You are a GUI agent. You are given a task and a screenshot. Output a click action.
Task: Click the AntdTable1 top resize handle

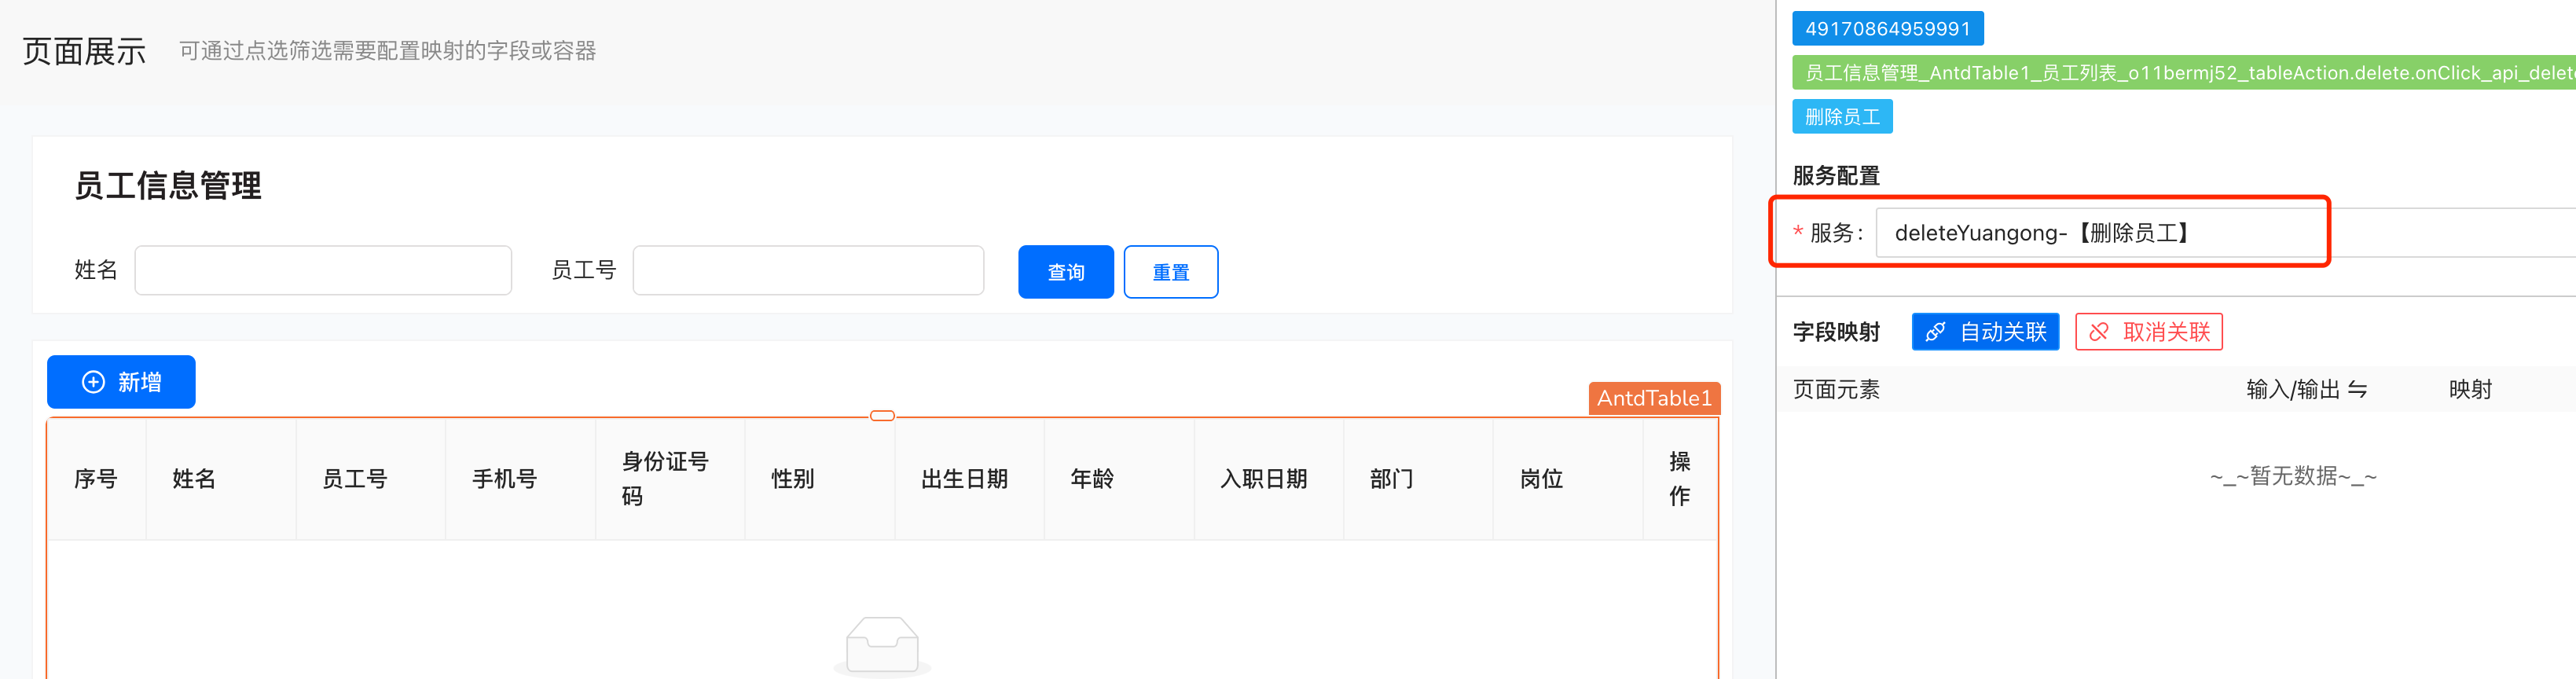[x=882, y=416]
